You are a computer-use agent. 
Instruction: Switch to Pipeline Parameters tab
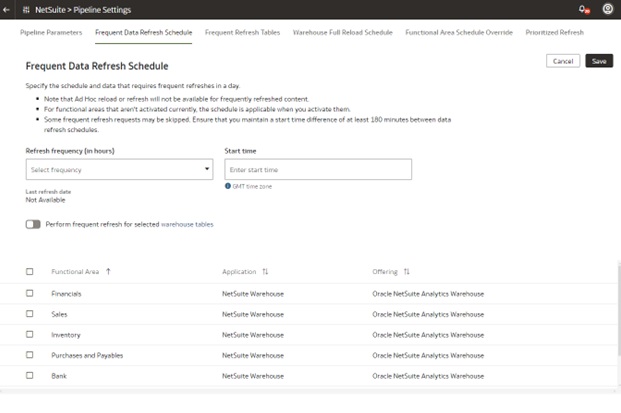point(51,32)
